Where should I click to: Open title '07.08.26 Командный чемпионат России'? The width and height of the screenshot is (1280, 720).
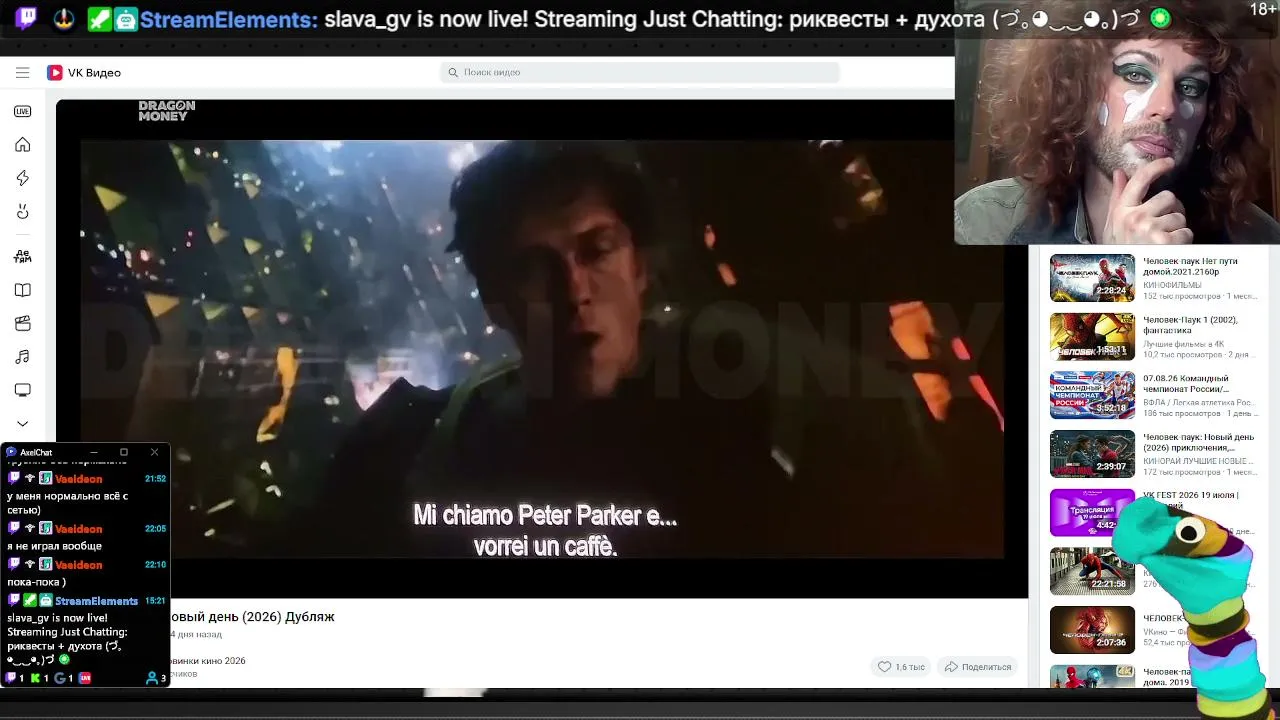click(x=1186, y=384)
